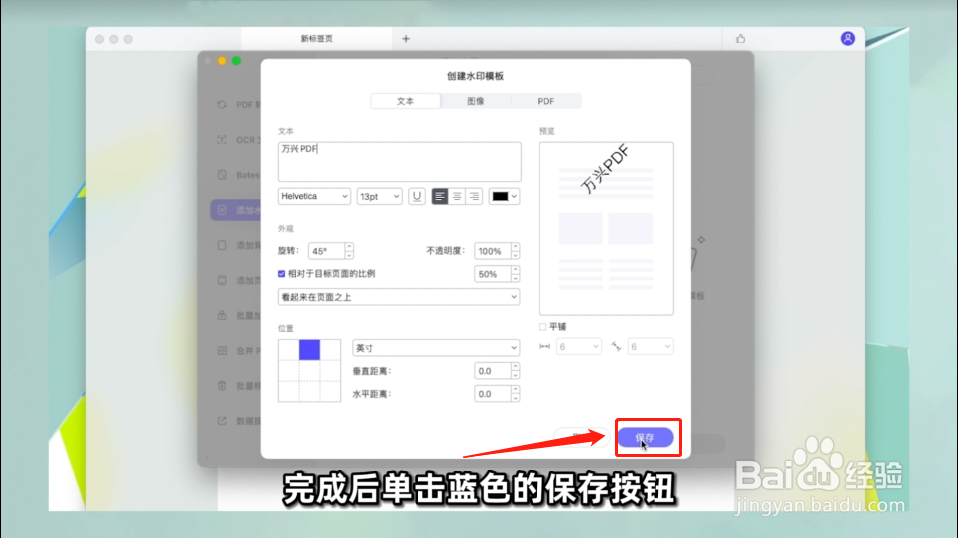Viewport: 958px width, 538px height.
Task: Click the PDF convert icon in sidebar
Action: pyautogui.click(x=222, y=104)
